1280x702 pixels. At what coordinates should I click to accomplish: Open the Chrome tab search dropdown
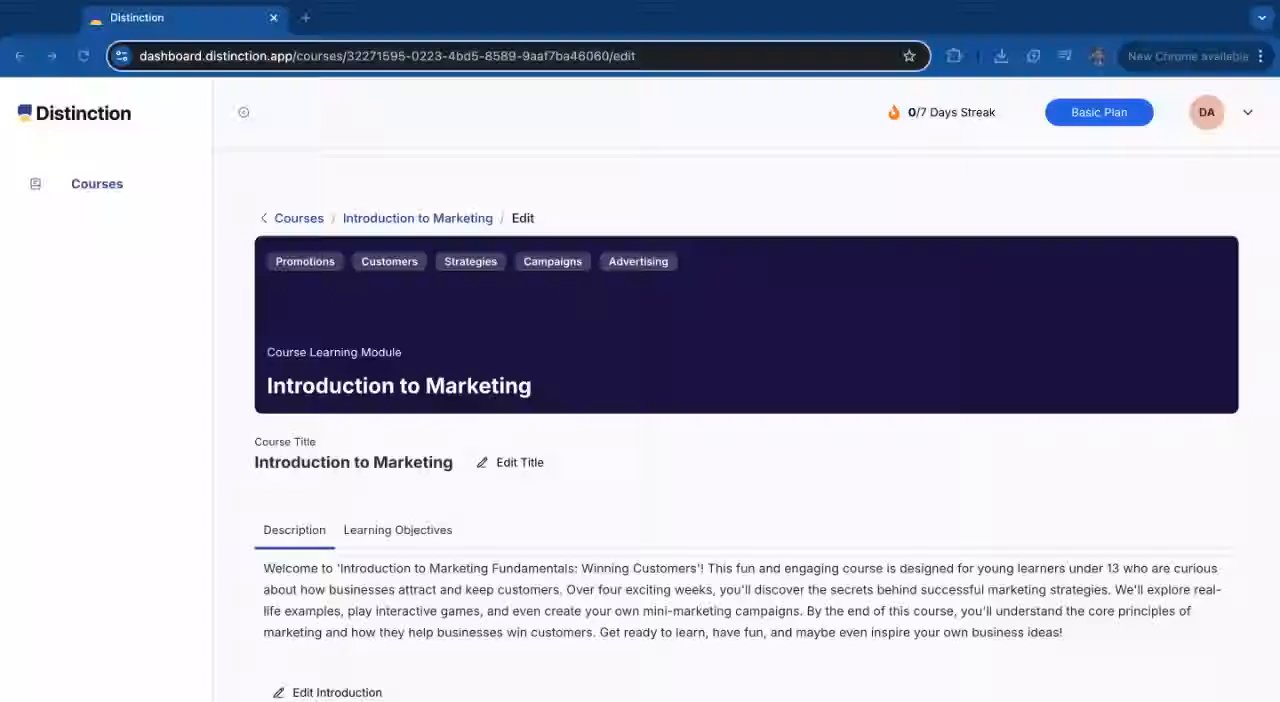coord(1261,17)
